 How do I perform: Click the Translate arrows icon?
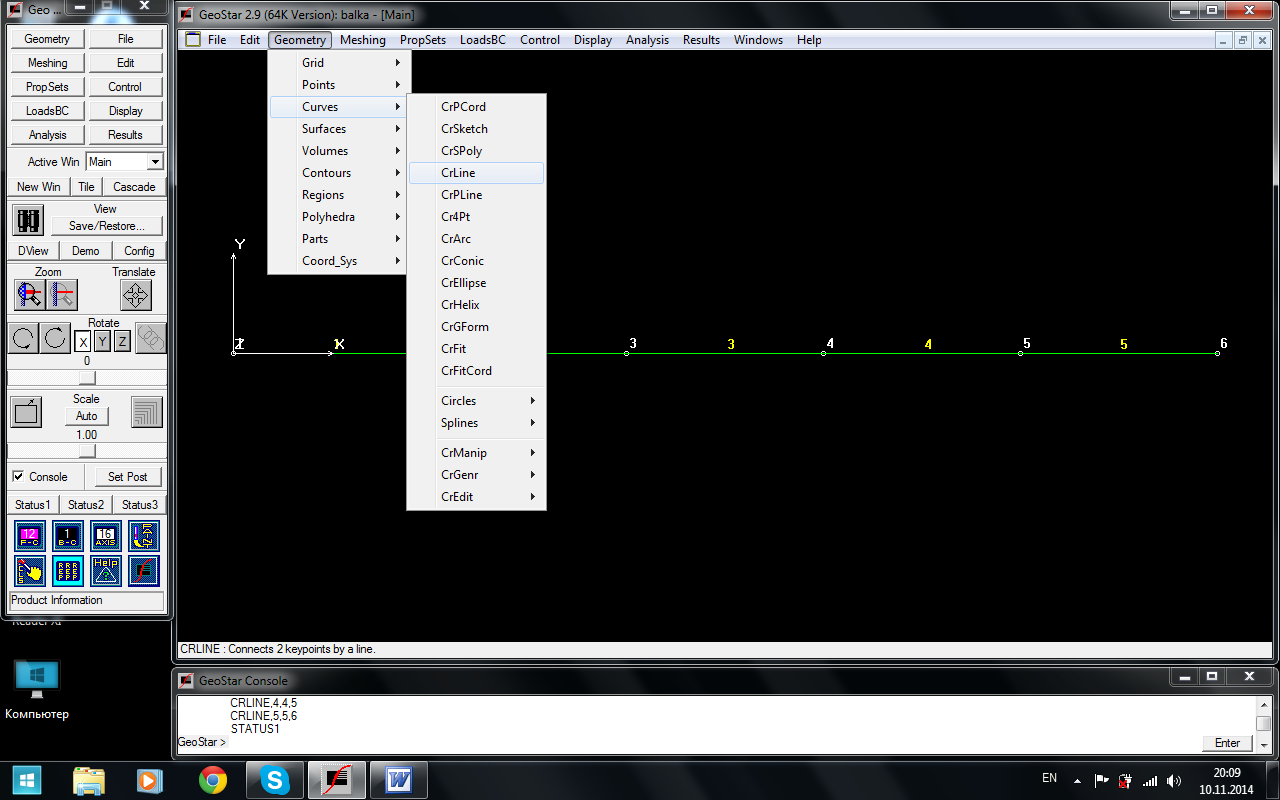(x=135, y=294)
